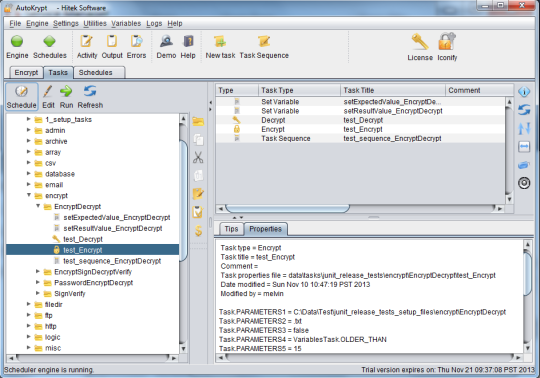This screenshot has width=540, height=378.
Task: Click the blue refresh arrows icon on right
Action: 524,110
